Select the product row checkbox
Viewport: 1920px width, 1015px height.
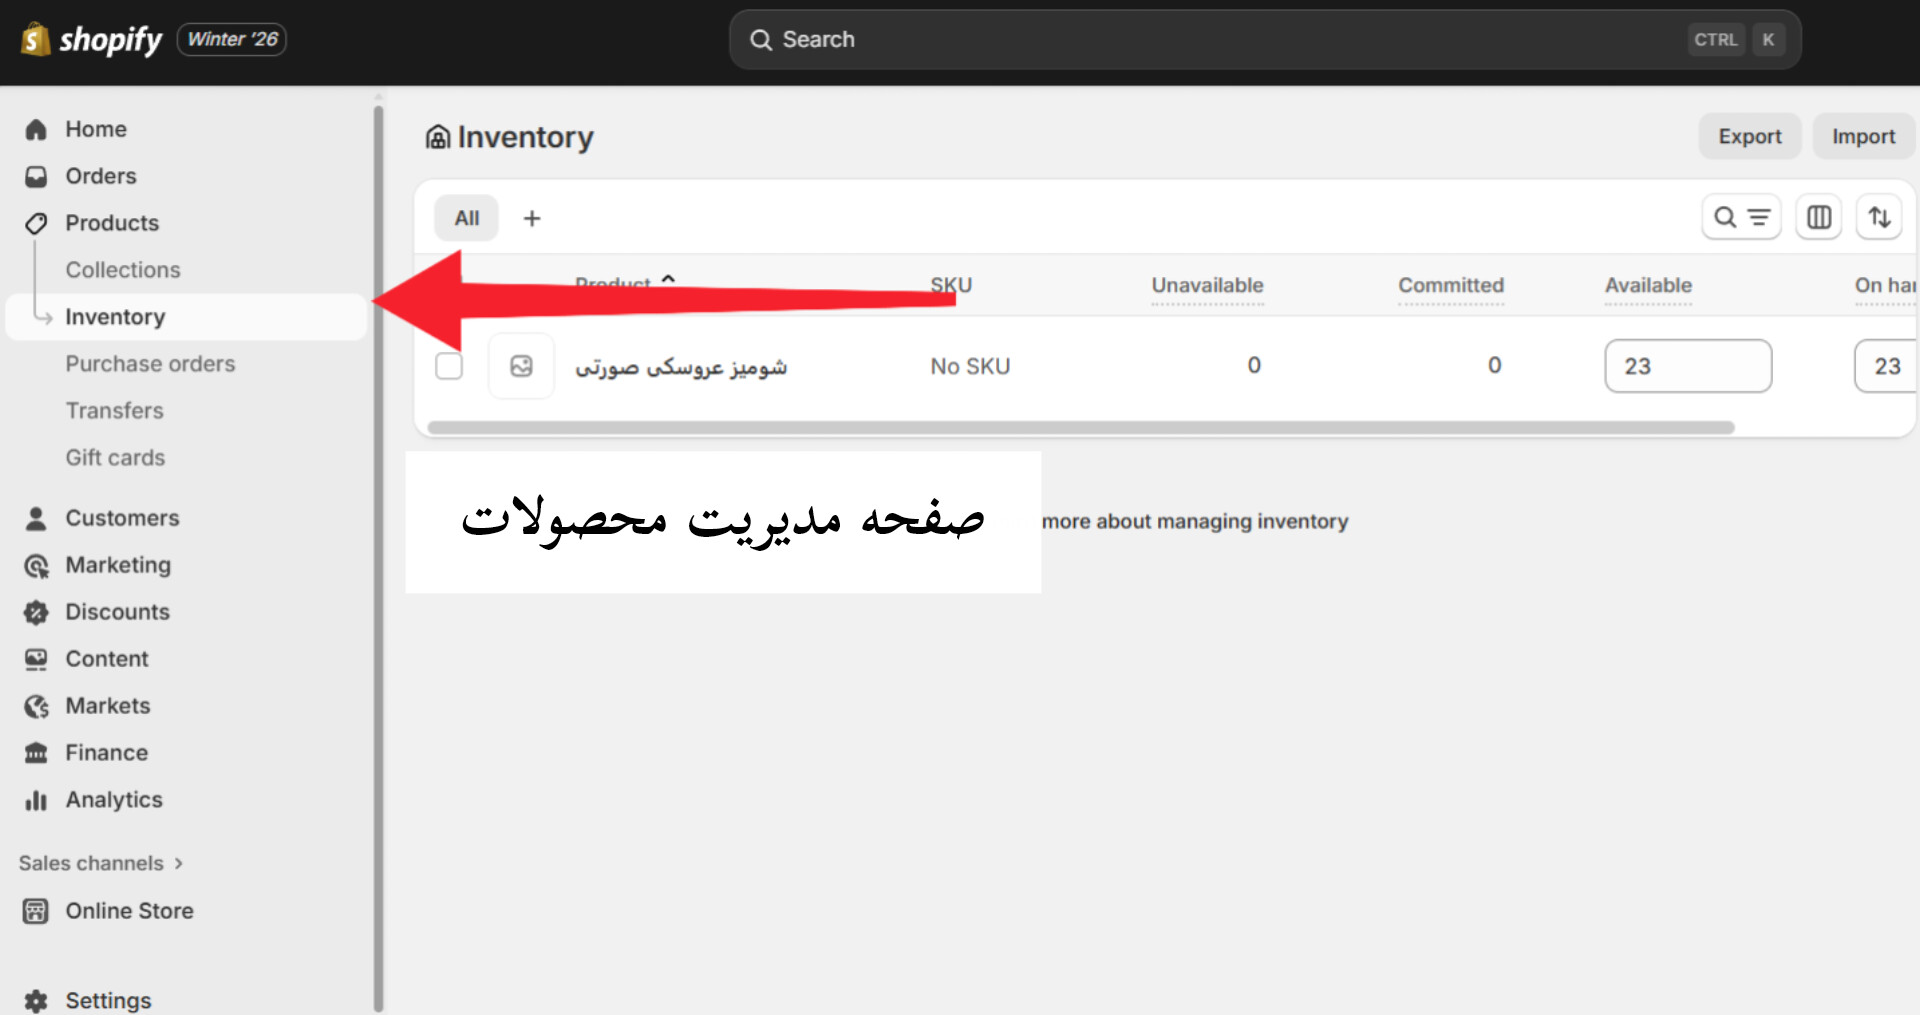click(x=449, y=366)
